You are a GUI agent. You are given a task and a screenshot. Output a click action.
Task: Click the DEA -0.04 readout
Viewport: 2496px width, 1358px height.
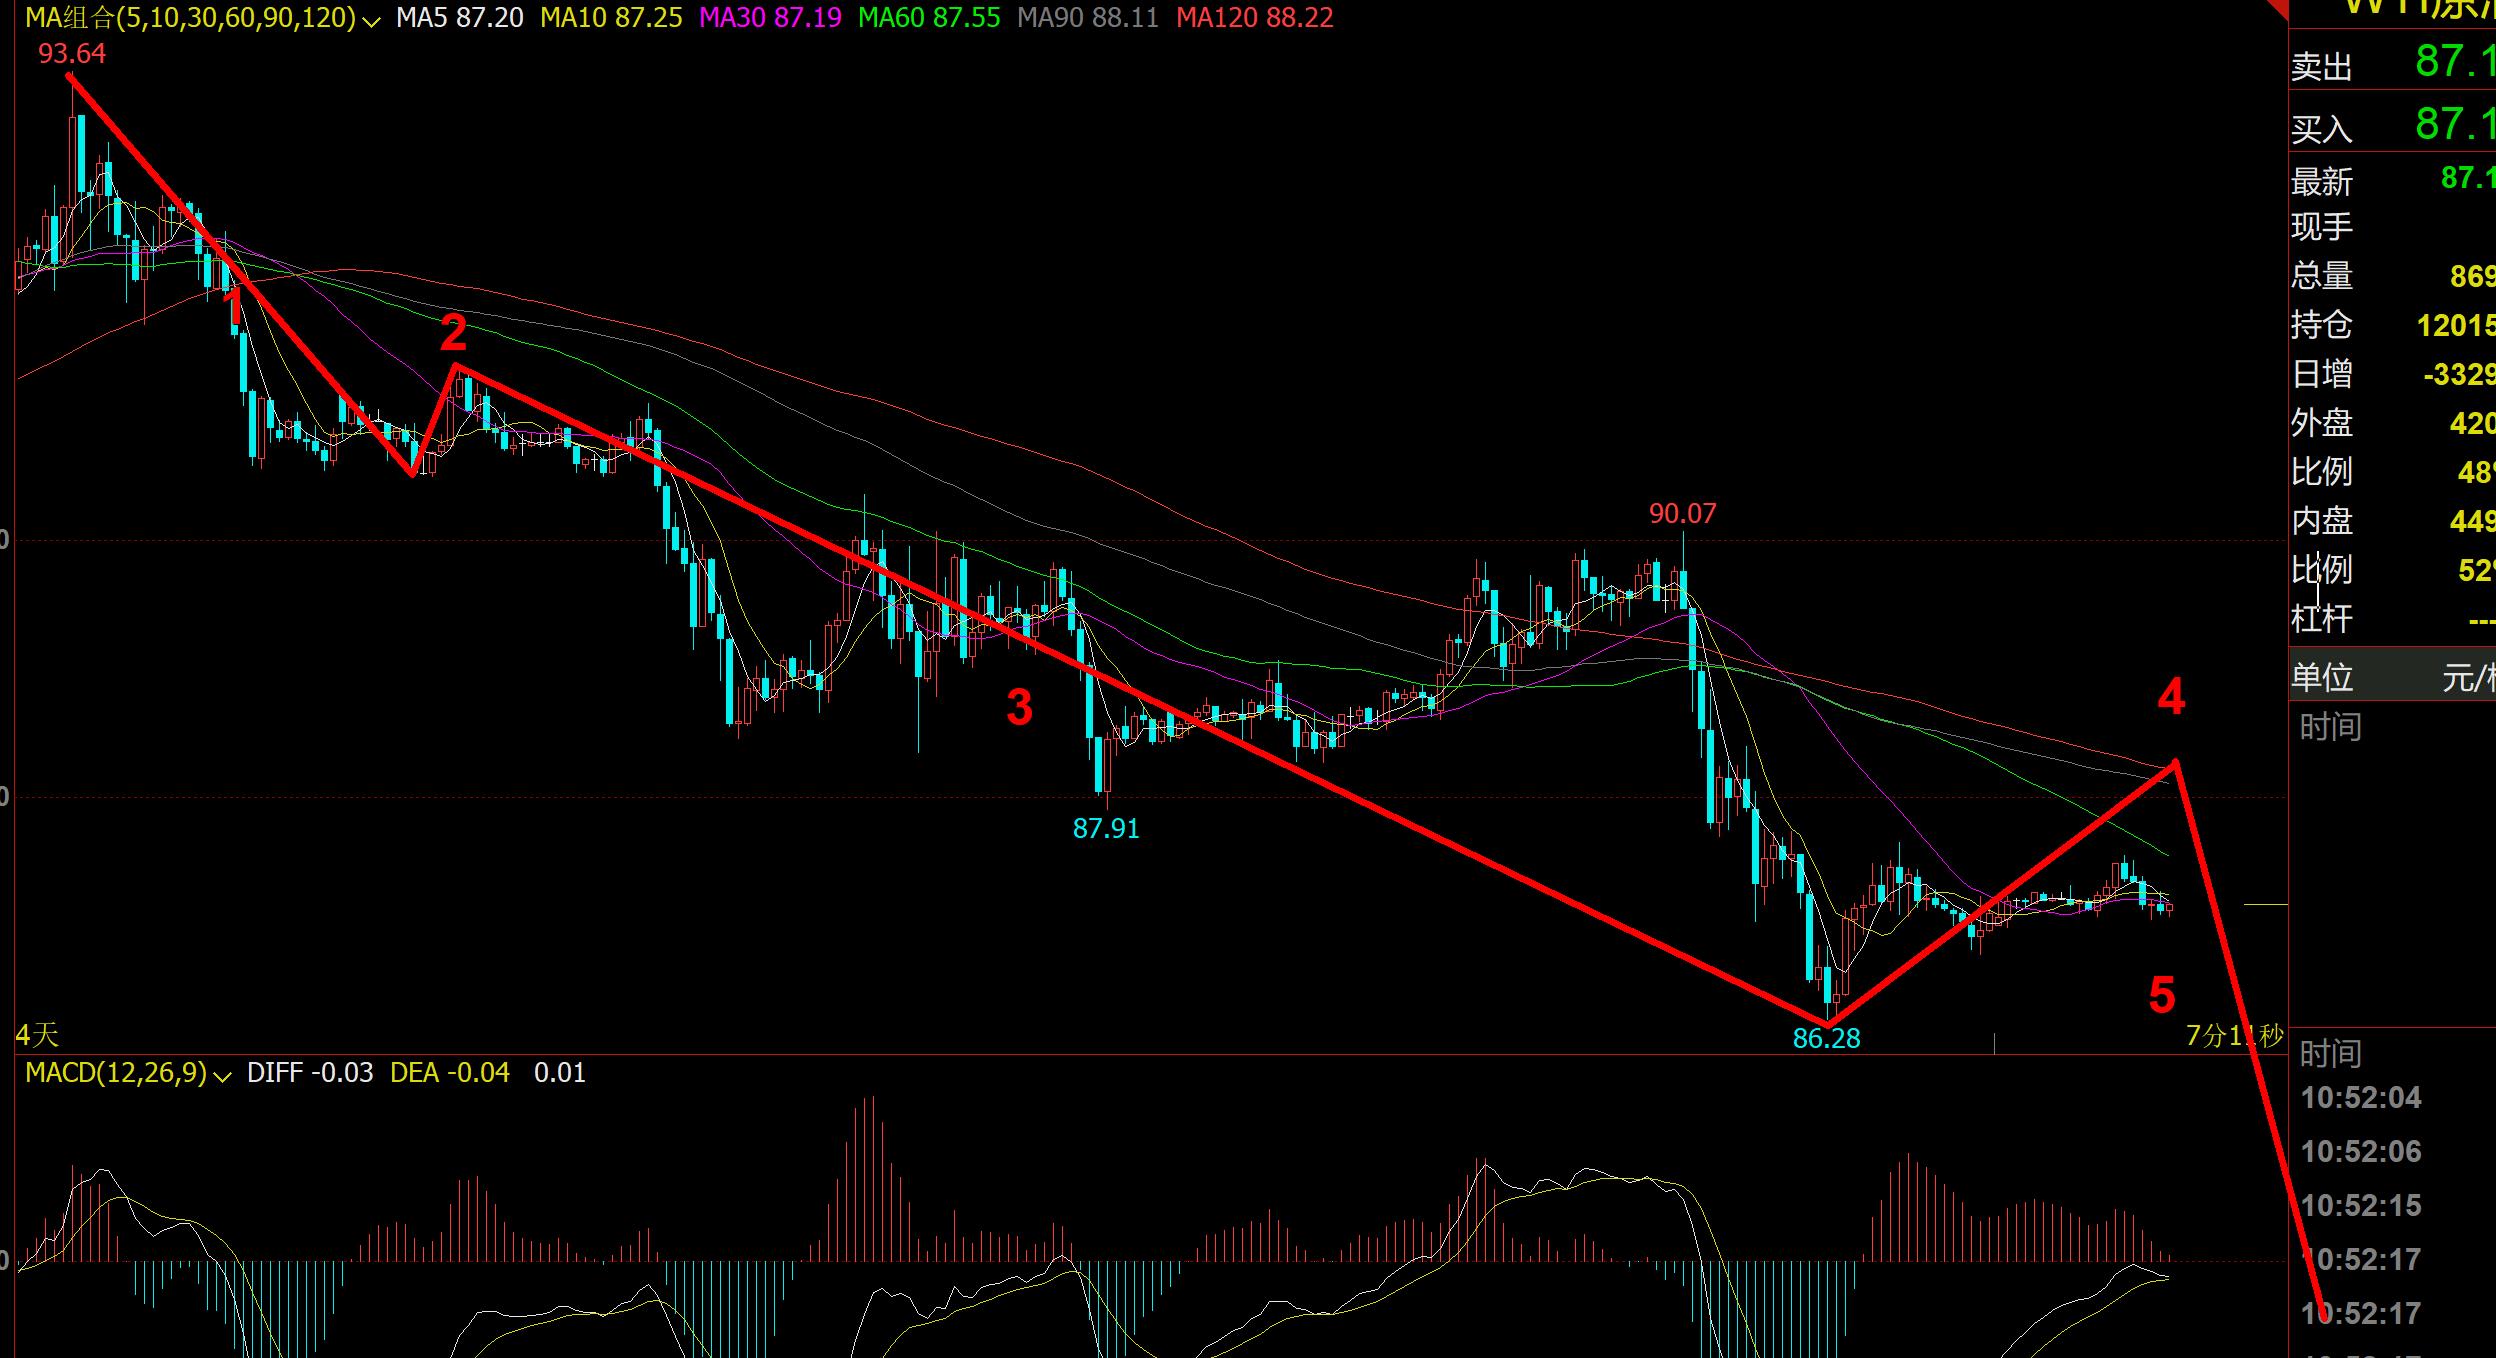pos(450,1073)
